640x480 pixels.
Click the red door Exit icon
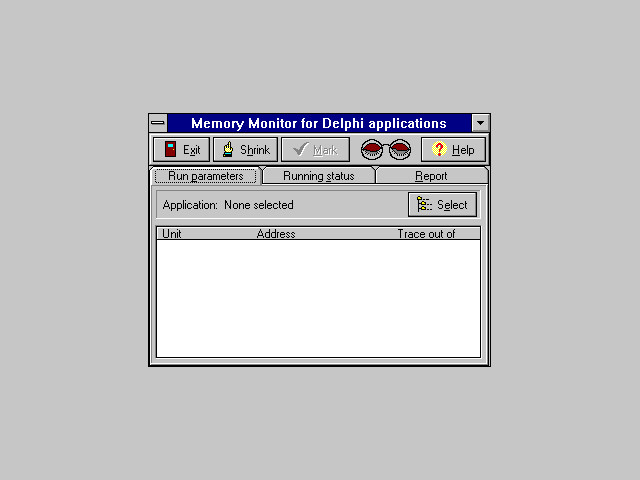tap(170, 150)
